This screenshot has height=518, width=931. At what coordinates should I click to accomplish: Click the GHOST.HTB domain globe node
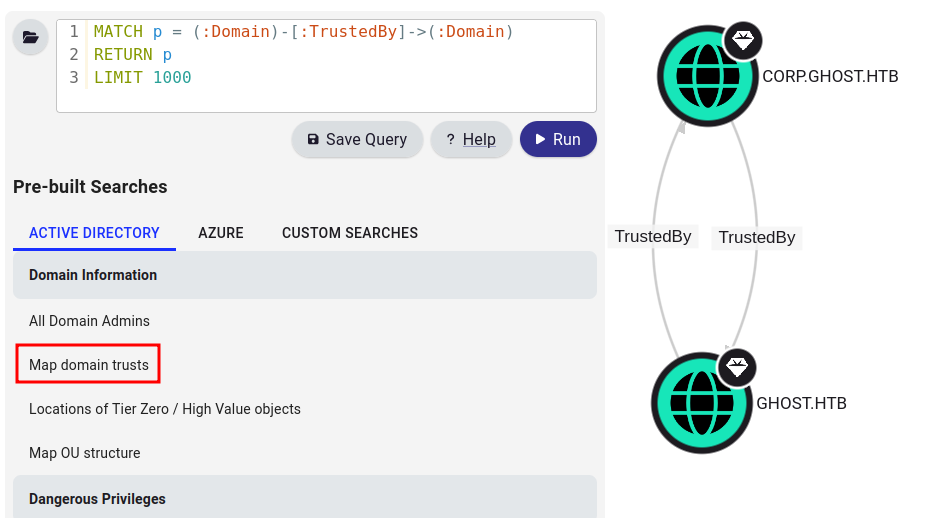[x=700, y=403]
